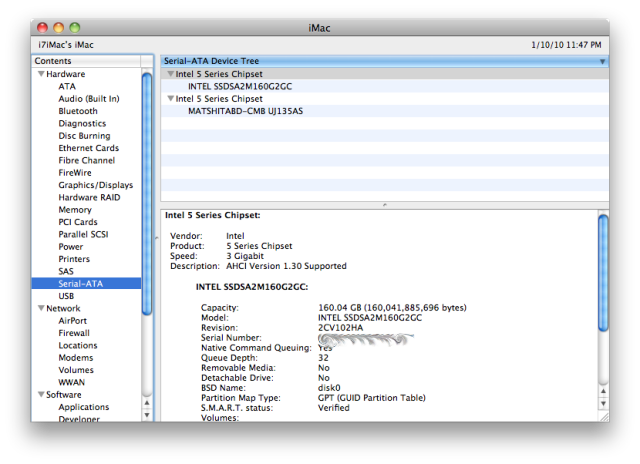Click the i7iMac's iMac label
640x464 pixels.
click(66, 45)
